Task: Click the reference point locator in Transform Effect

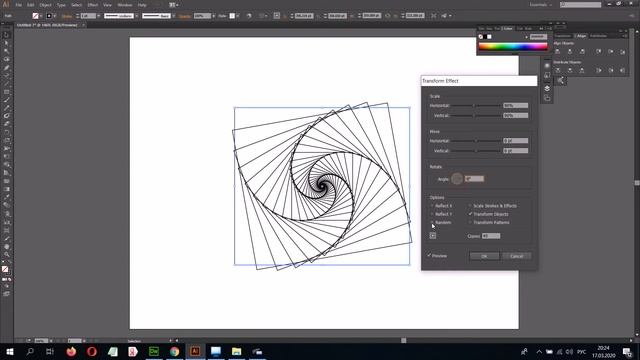Action: point(433,236)
